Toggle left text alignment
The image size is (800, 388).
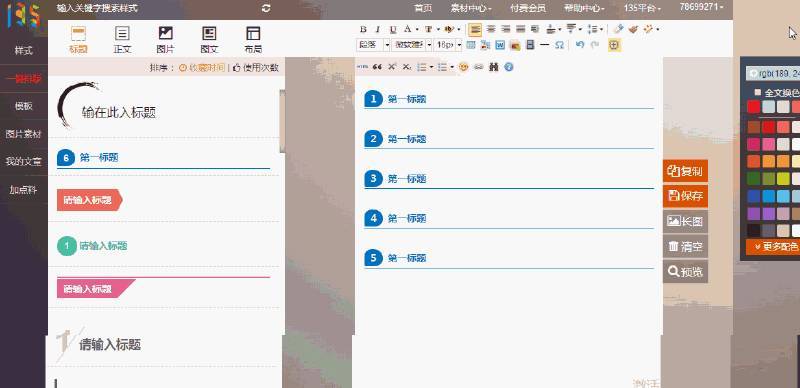[x=475, y=29]
